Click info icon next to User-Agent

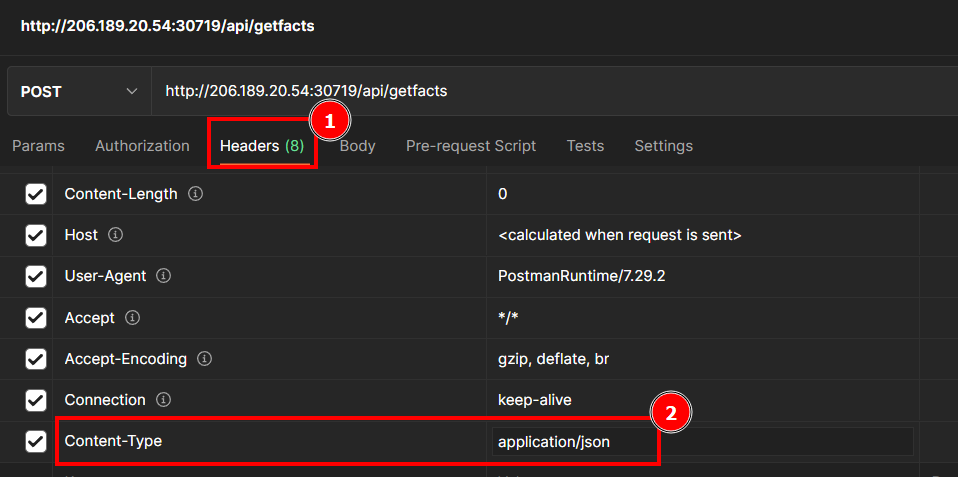pyautogui.click(x=163, y=276)
